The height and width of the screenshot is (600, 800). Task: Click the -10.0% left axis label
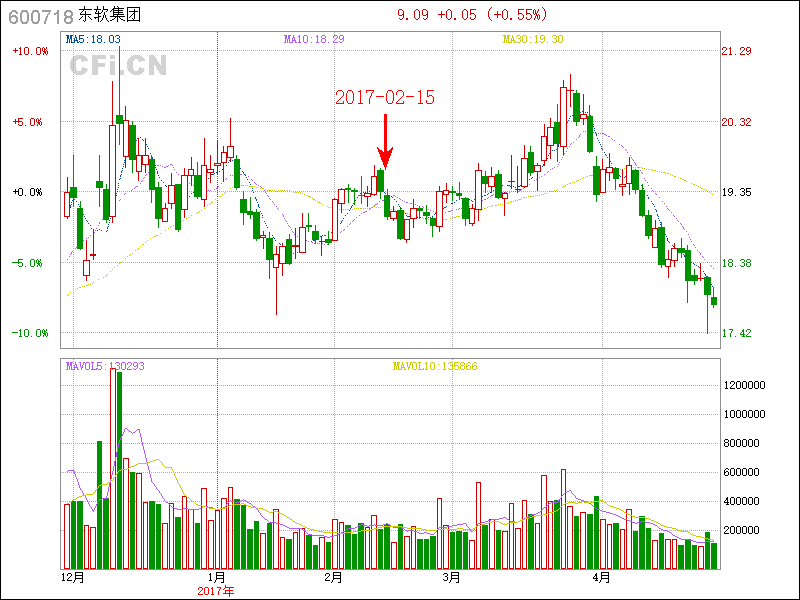[30, 333]
